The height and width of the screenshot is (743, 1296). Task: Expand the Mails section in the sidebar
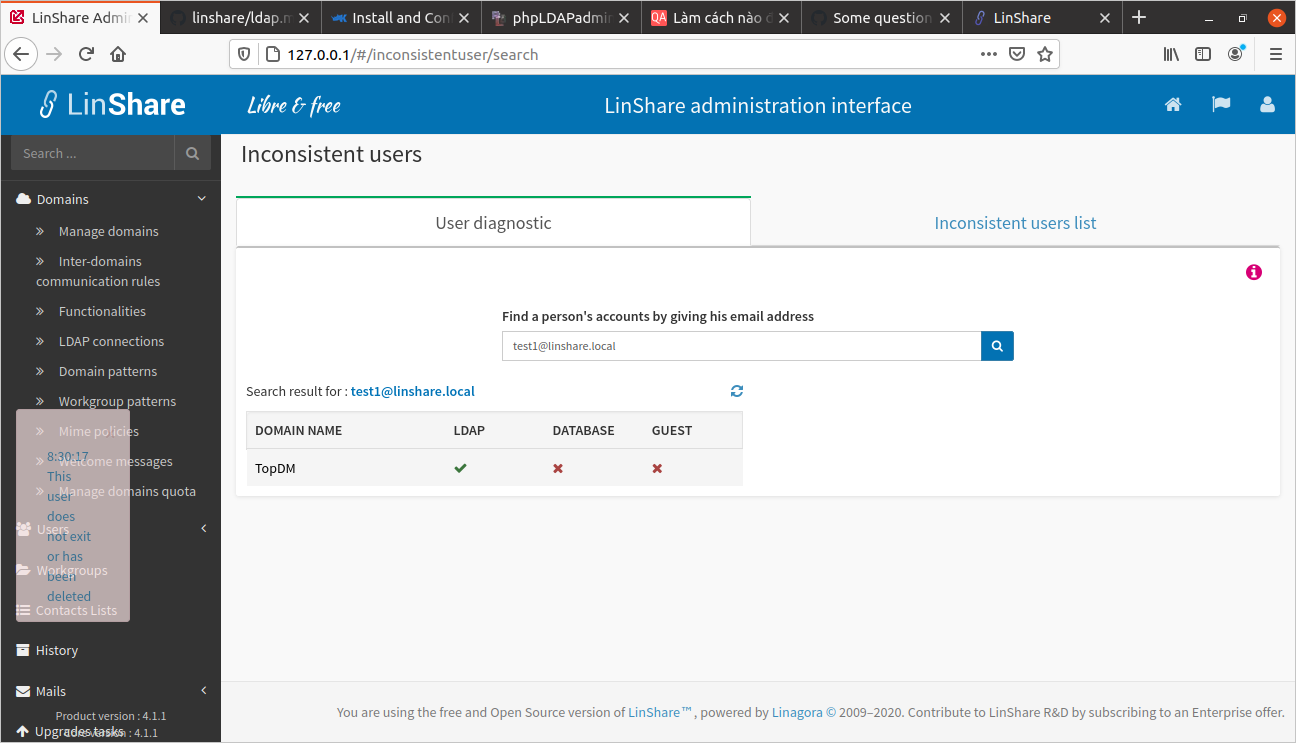pos(203,690)
